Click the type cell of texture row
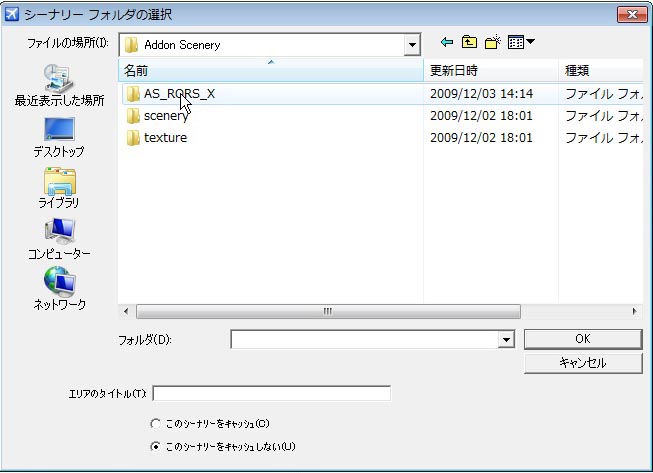The width and height of the screenshot is (653, 473). tap(604, 138)
